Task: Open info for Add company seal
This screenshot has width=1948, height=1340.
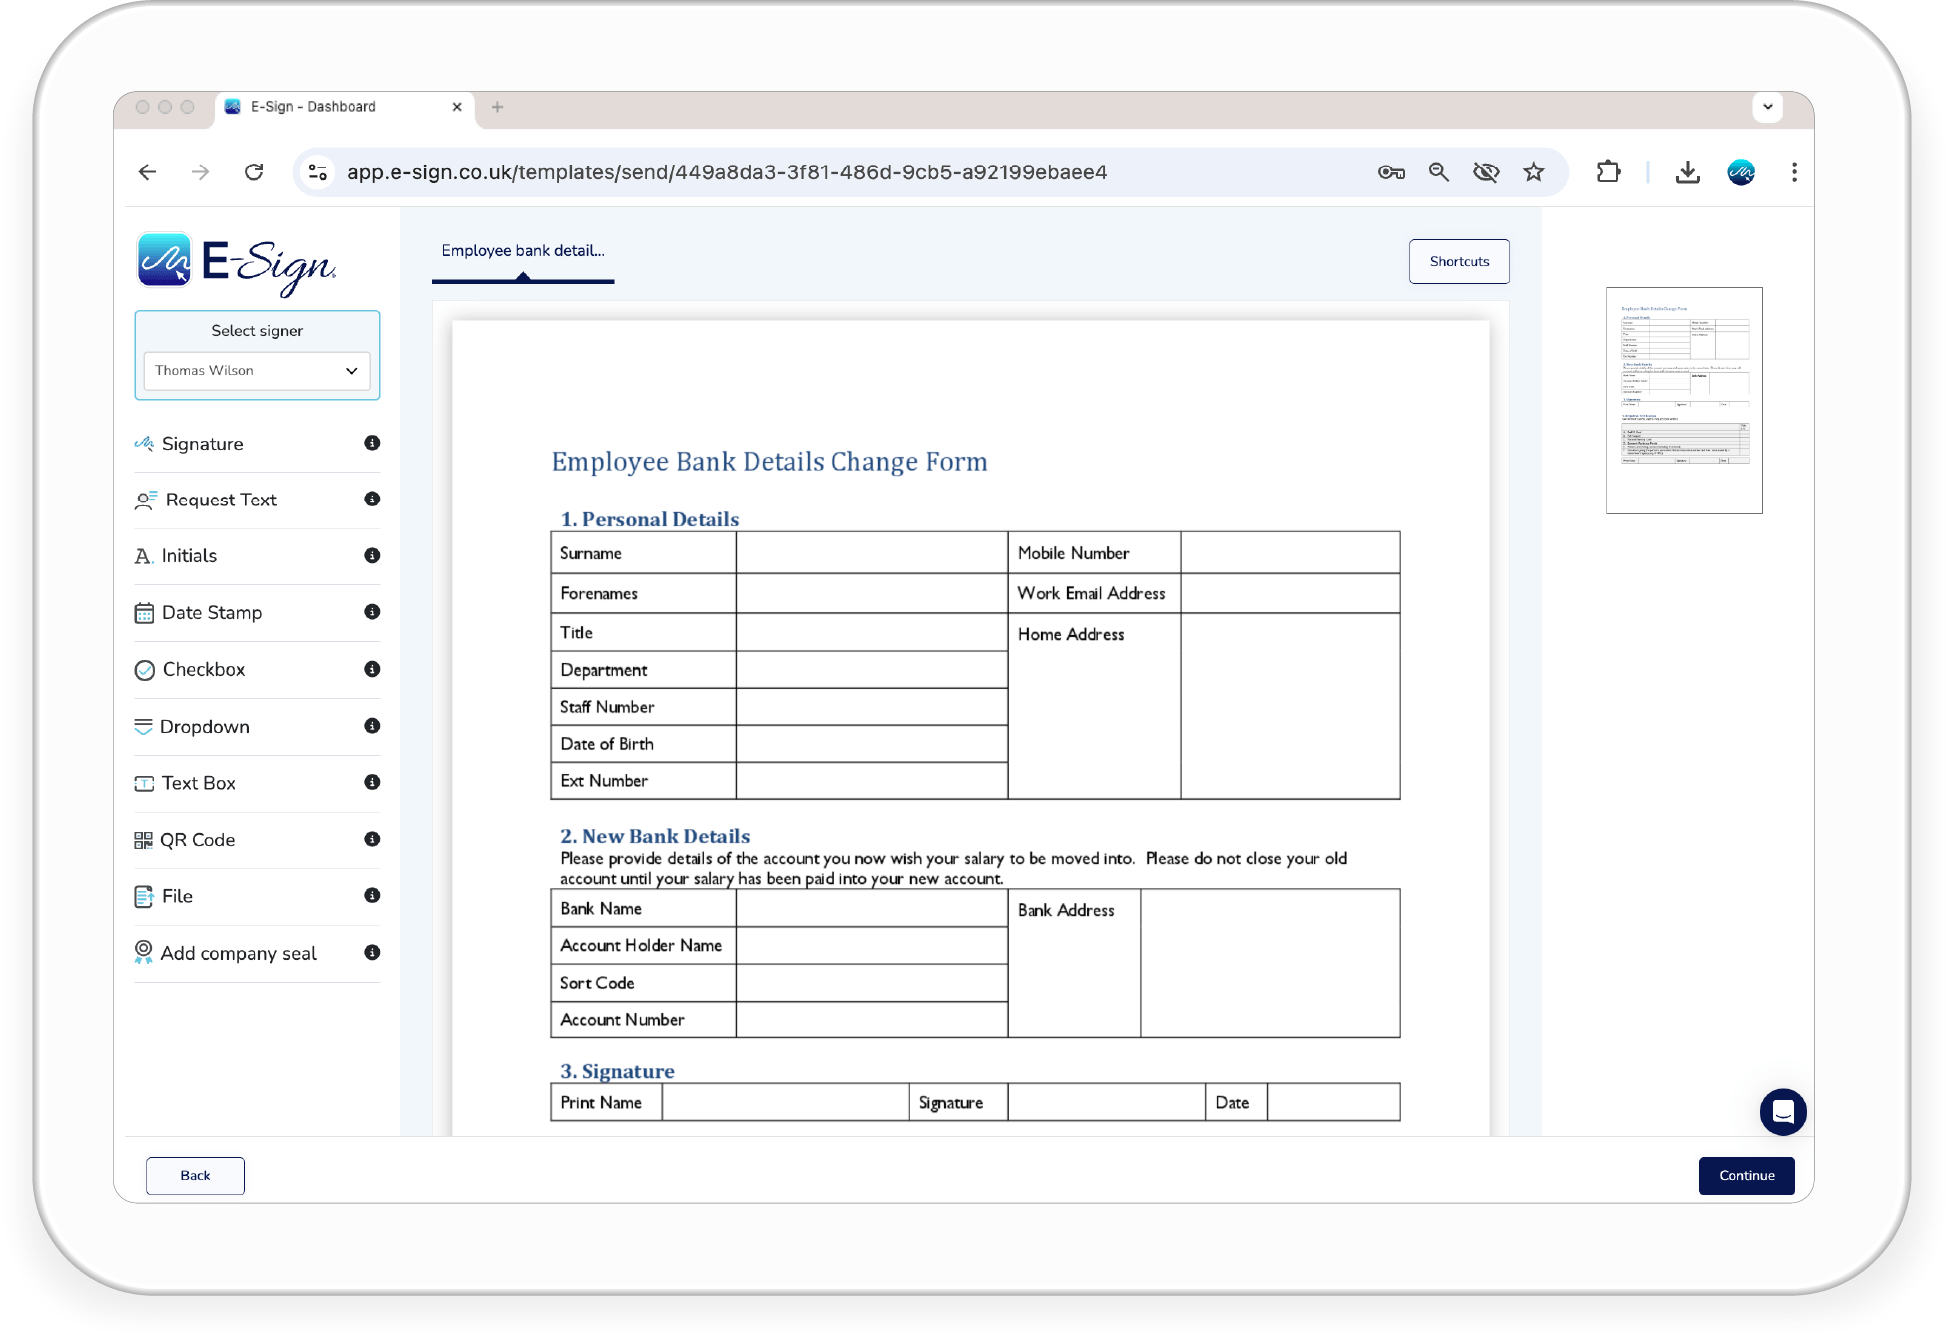Action: point(372,952)
